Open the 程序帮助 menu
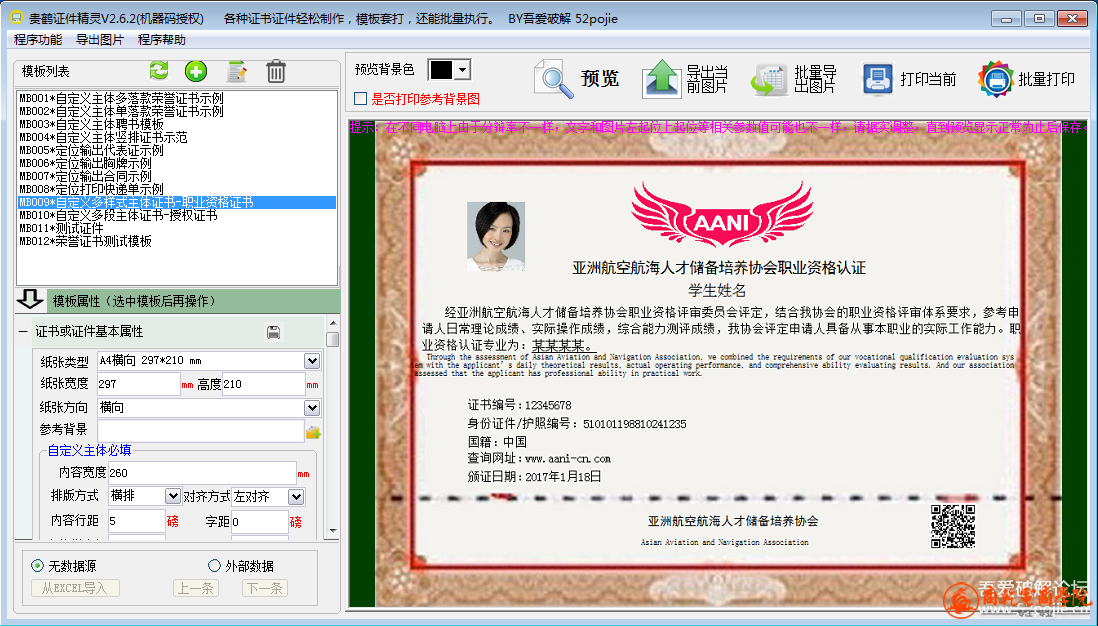The width and height of the screenshot is (1098, 626). (162, 40)
